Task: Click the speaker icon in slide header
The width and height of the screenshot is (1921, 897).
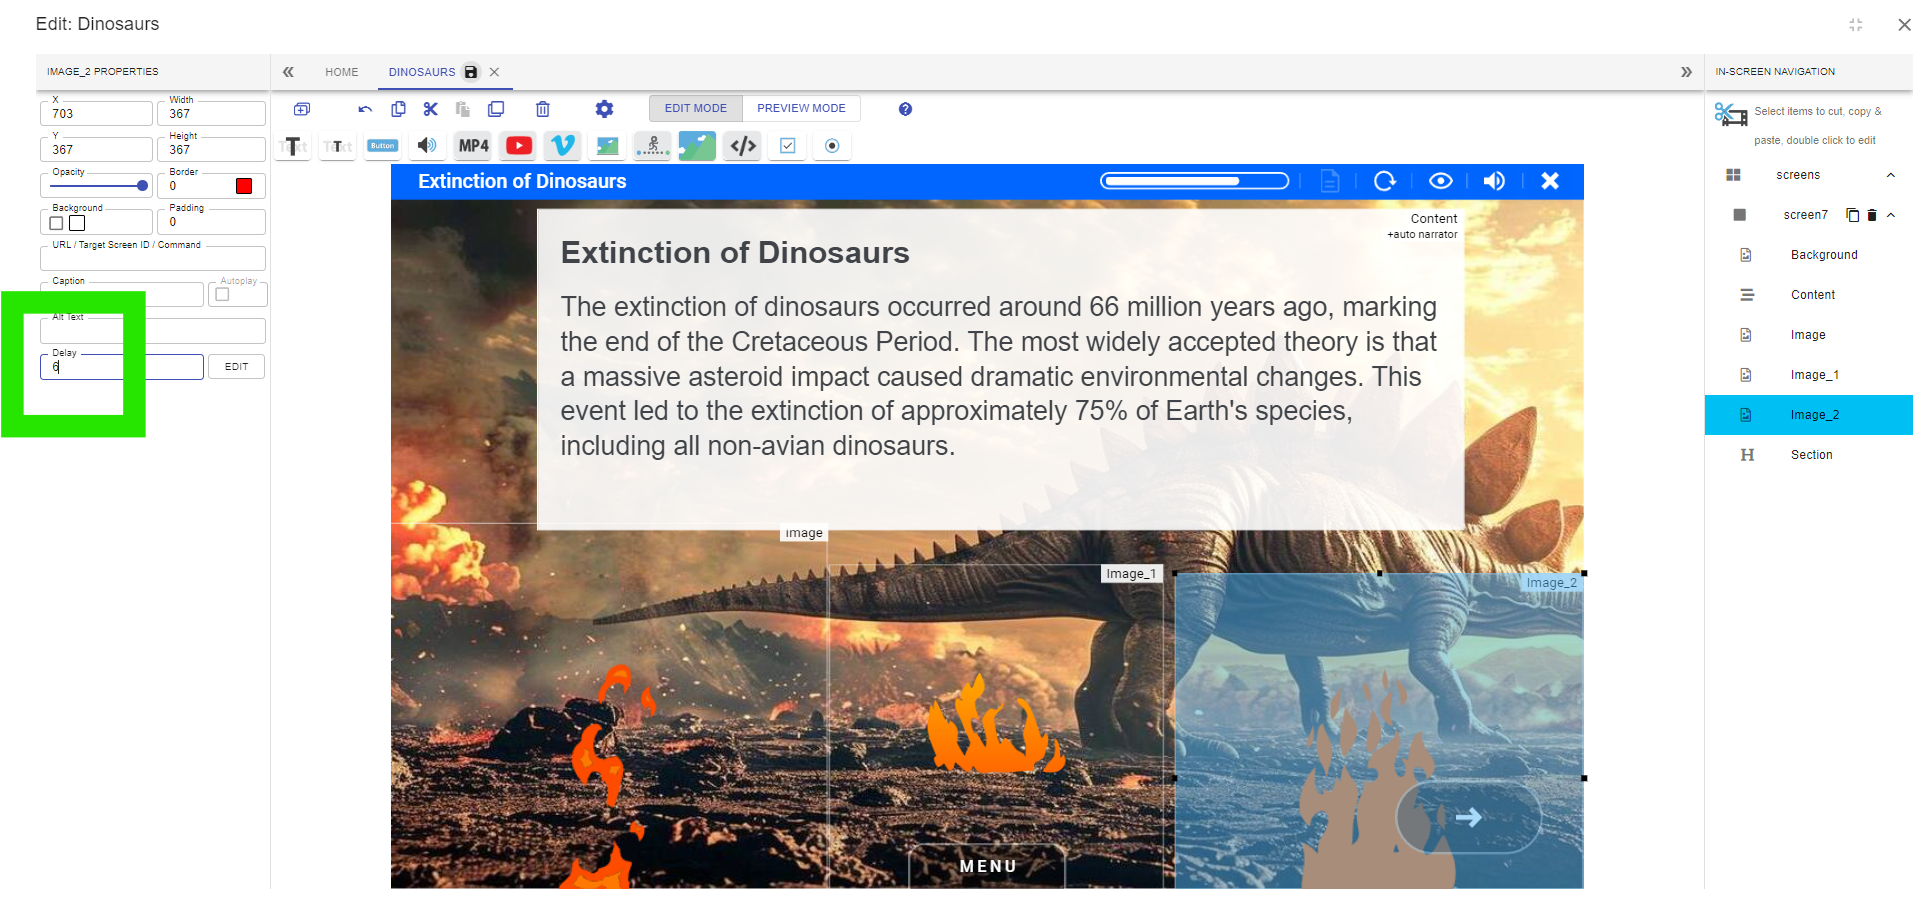Action: coord(1494,181)
